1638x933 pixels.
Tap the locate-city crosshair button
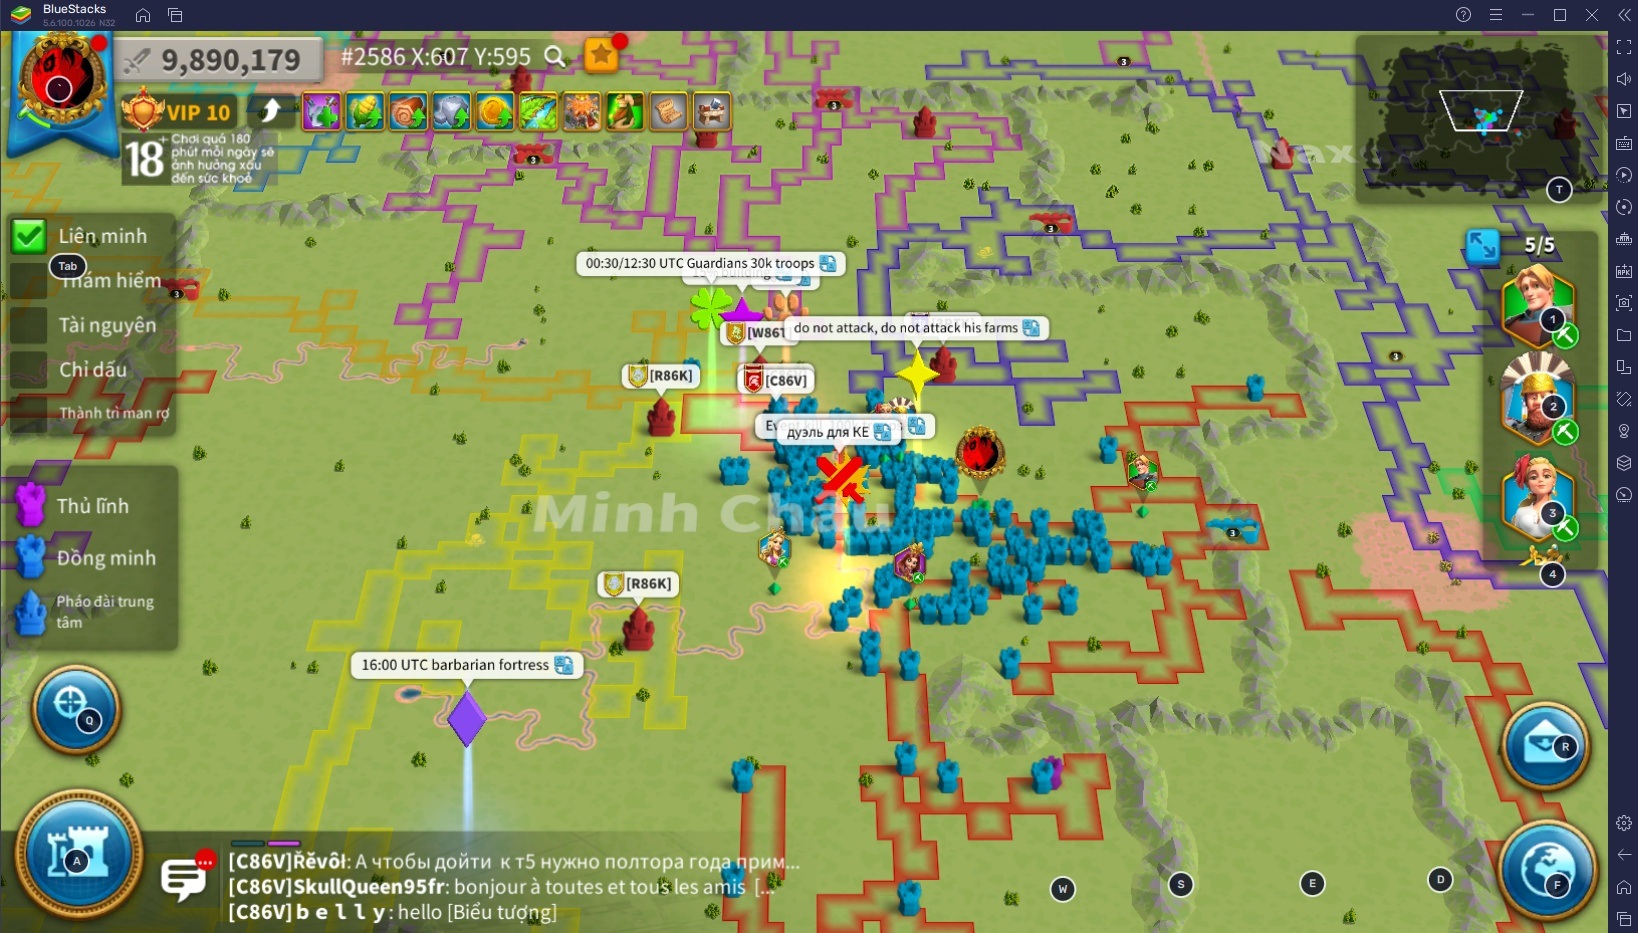click(x=76, y=708)
